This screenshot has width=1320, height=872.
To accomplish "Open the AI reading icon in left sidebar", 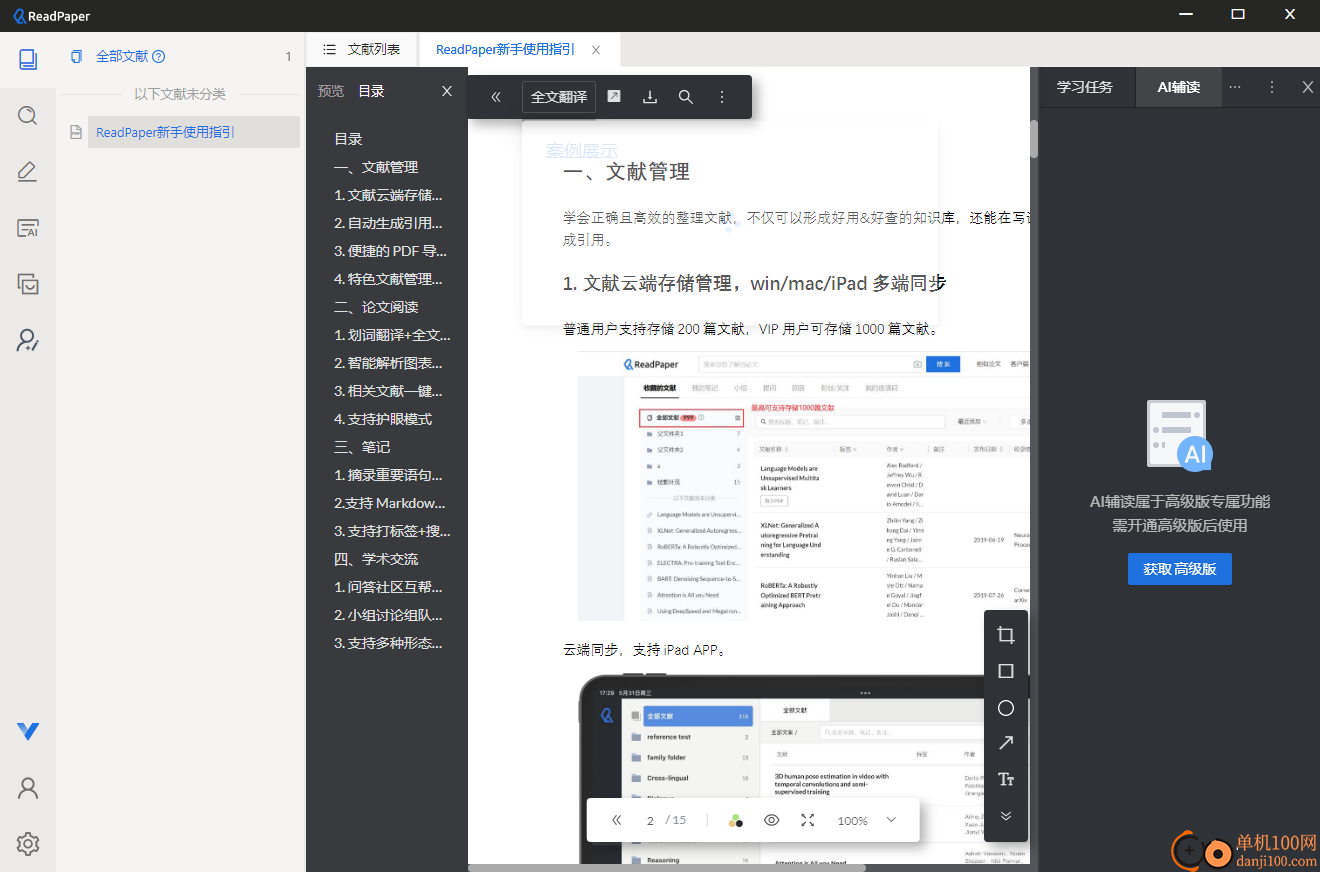I will (28, 228).
